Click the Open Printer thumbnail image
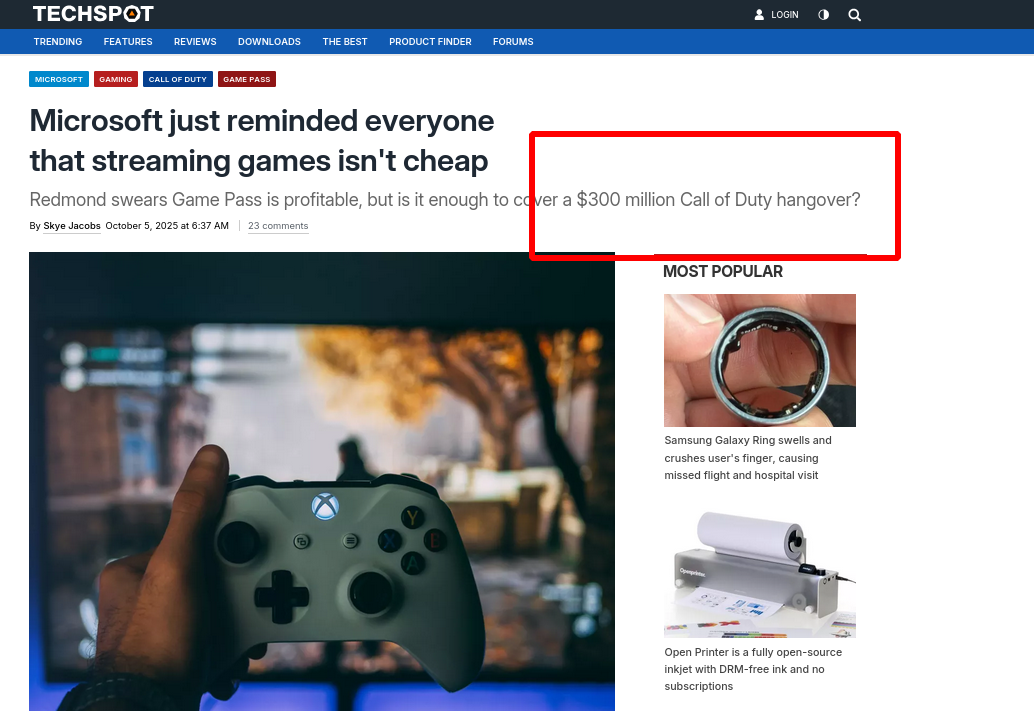The height and width of the screenshot is (711, 1034). [759, 573]
